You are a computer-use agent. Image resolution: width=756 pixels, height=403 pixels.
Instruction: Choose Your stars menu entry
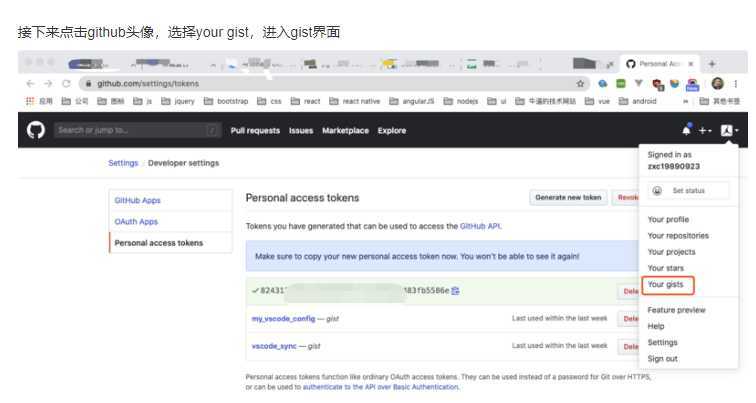click(x=665, y=268)
